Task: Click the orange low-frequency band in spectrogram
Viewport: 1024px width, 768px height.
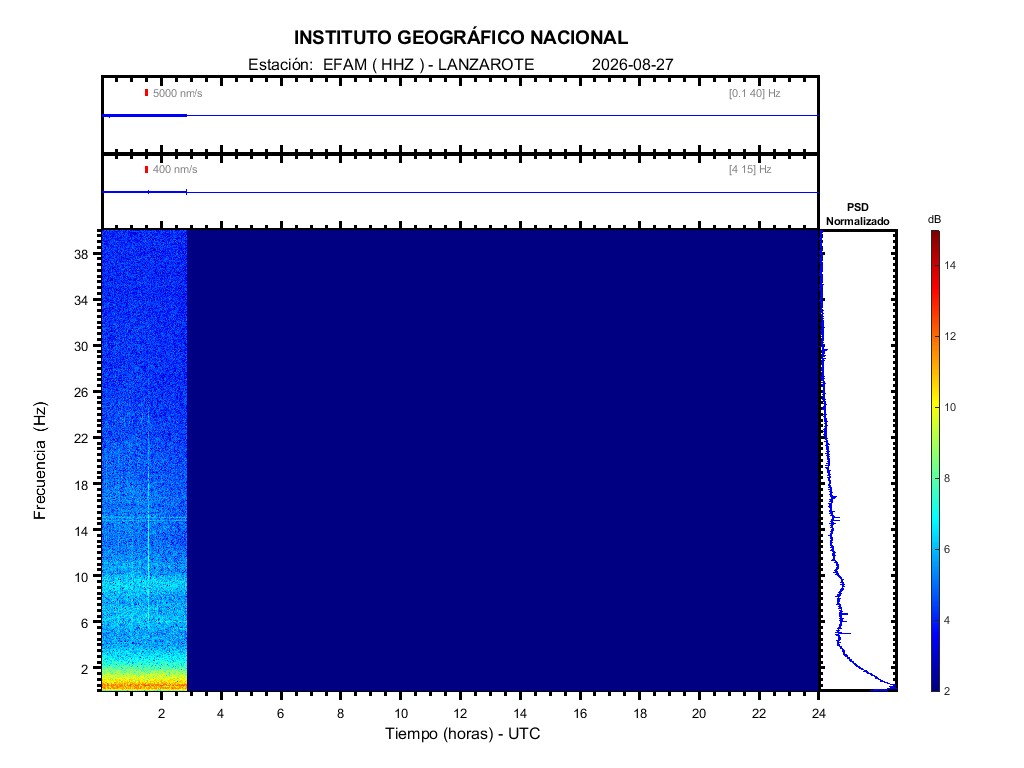Action: pyautogui.click(x=144, y=684)
